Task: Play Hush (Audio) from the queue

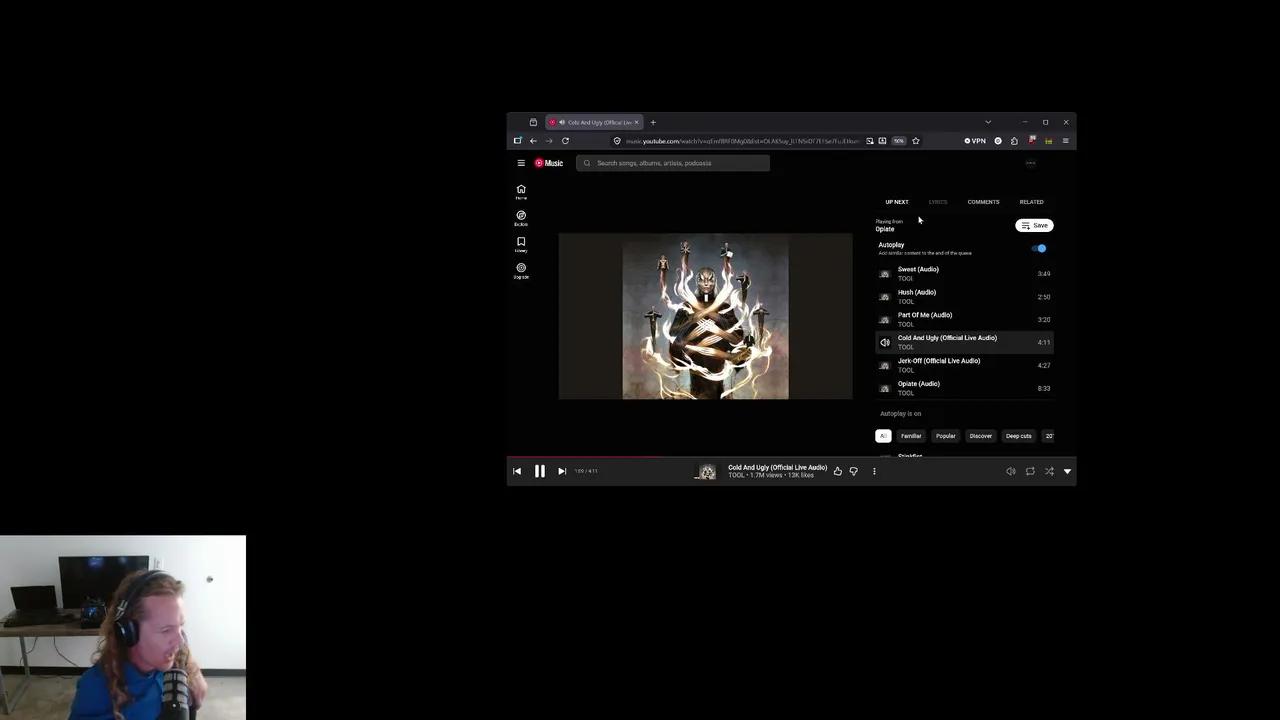Action: click(965, 296)
